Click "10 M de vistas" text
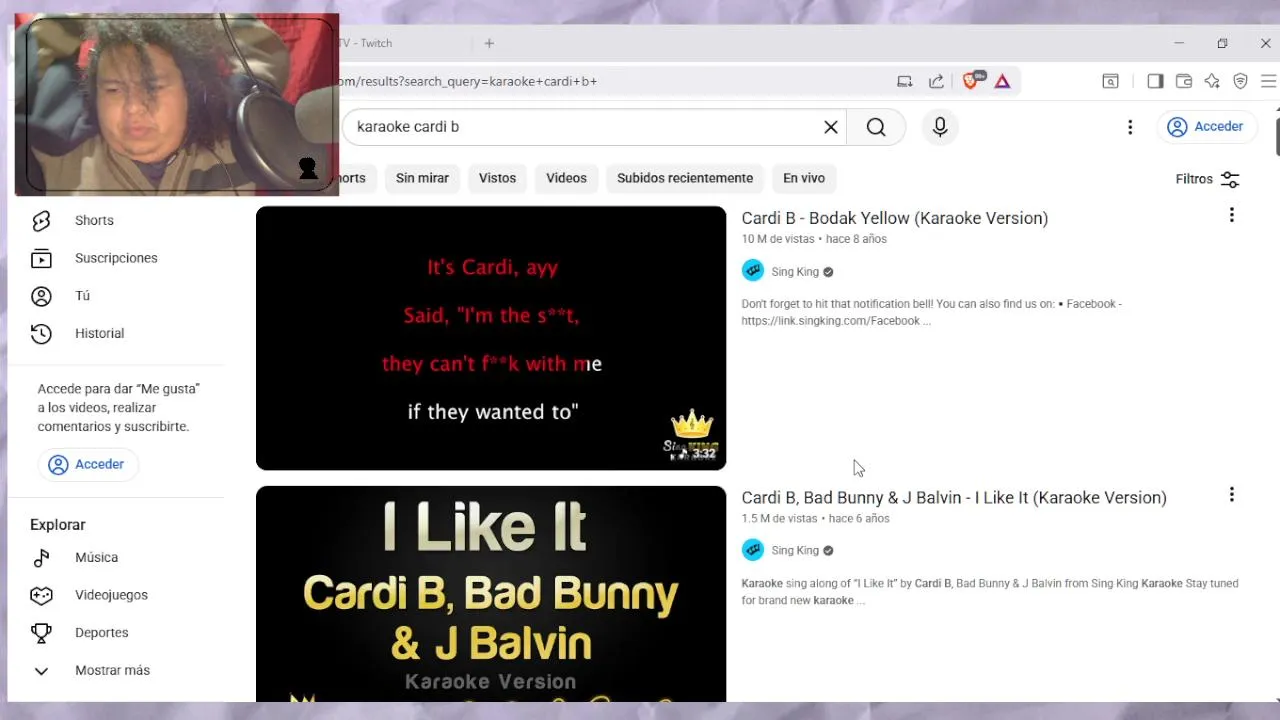This screenshot has height=720, width=1280. pyautogui.click(x=778, y=239)
